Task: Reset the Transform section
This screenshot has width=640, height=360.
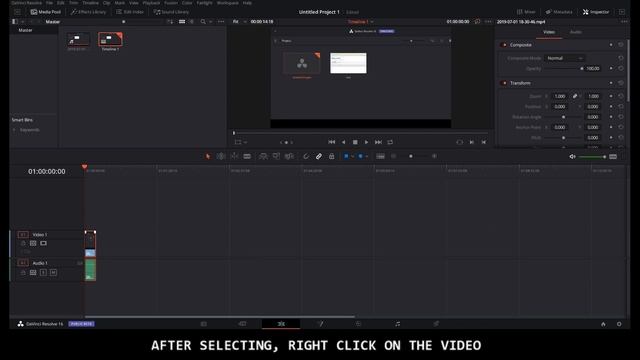Action: click(621, 83)
